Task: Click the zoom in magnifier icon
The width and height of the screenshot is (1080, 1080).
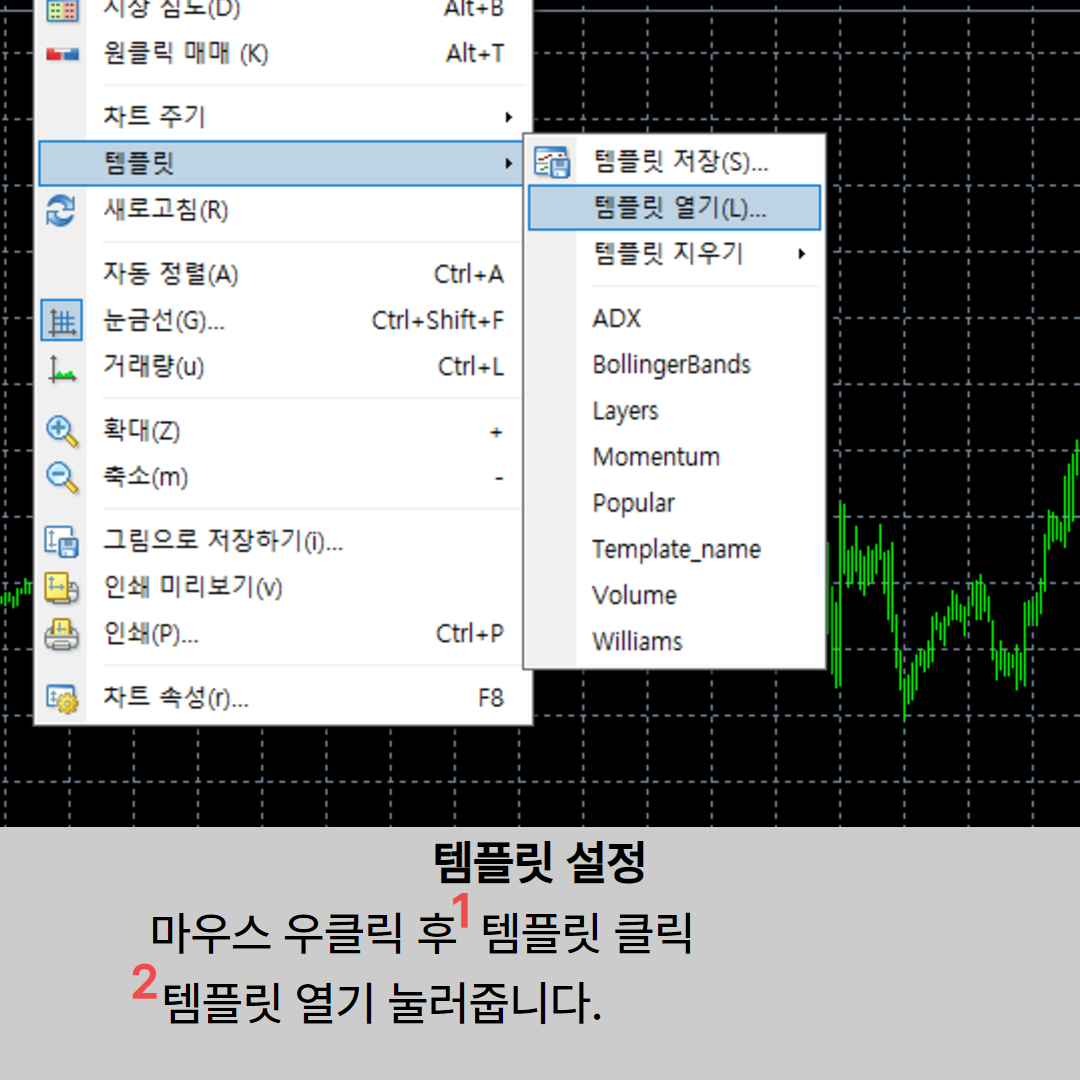Action: (62, 432)
